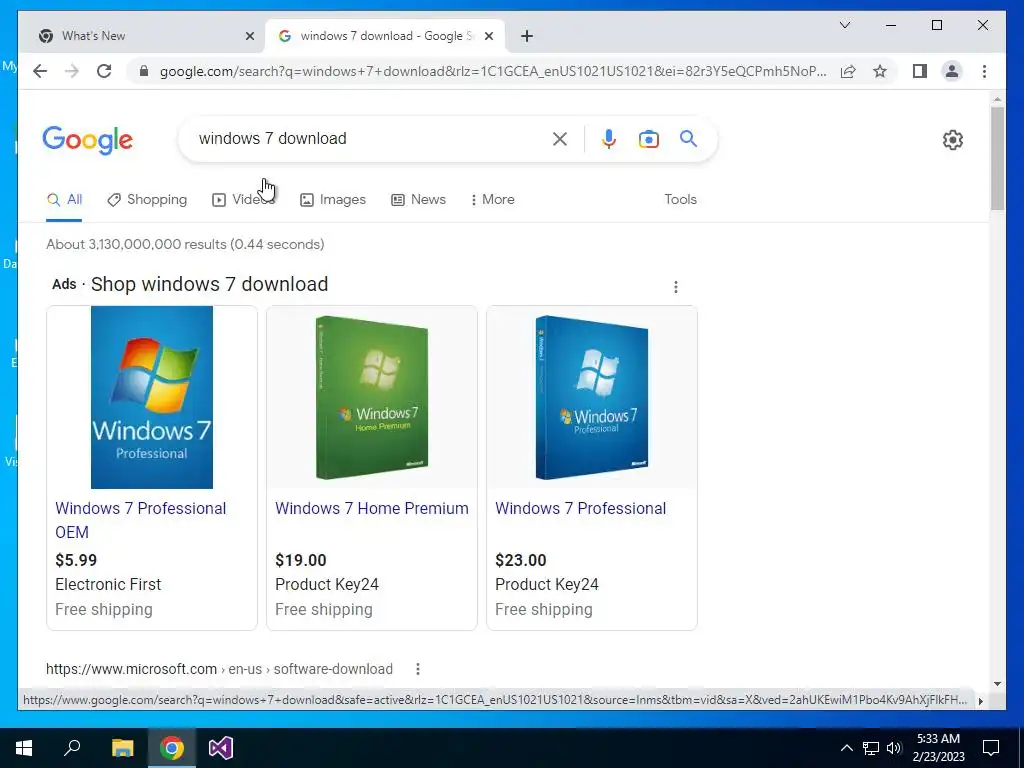Image resolution: width=1024 pixels, height=768 pixels.
Task: Switch to News results
Action: (x=419, y=199)
